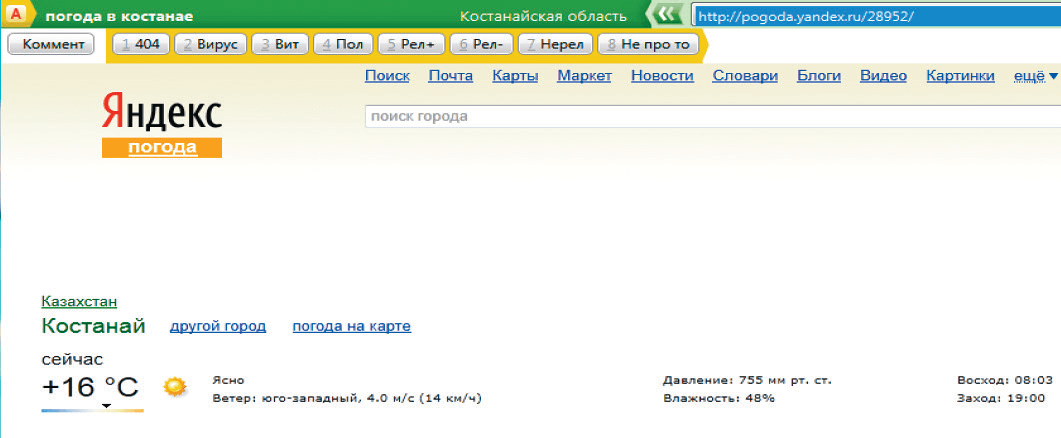Click the сейчас label
The image size is (1061, 438).
tap(72, 359)
